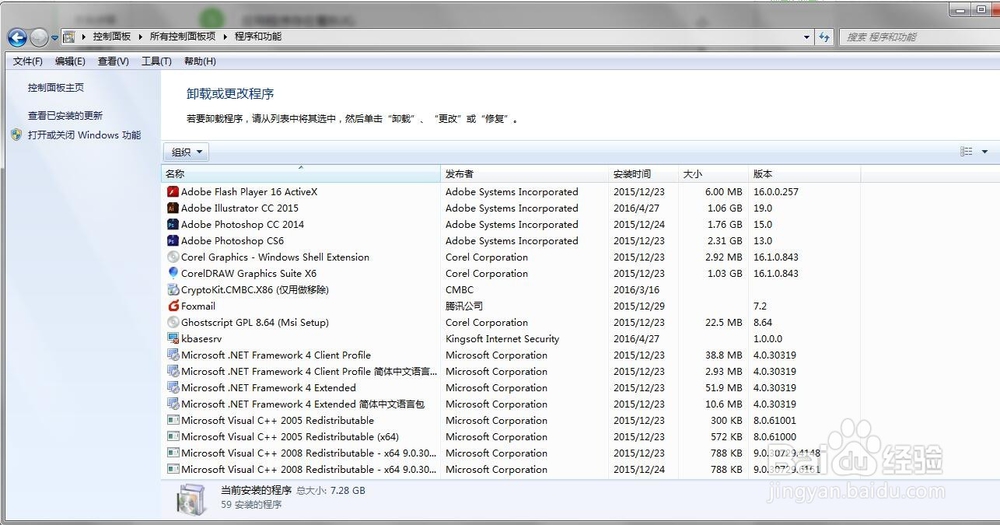
Task: Sort by the 版本 column header
Action: coord(804,174)
